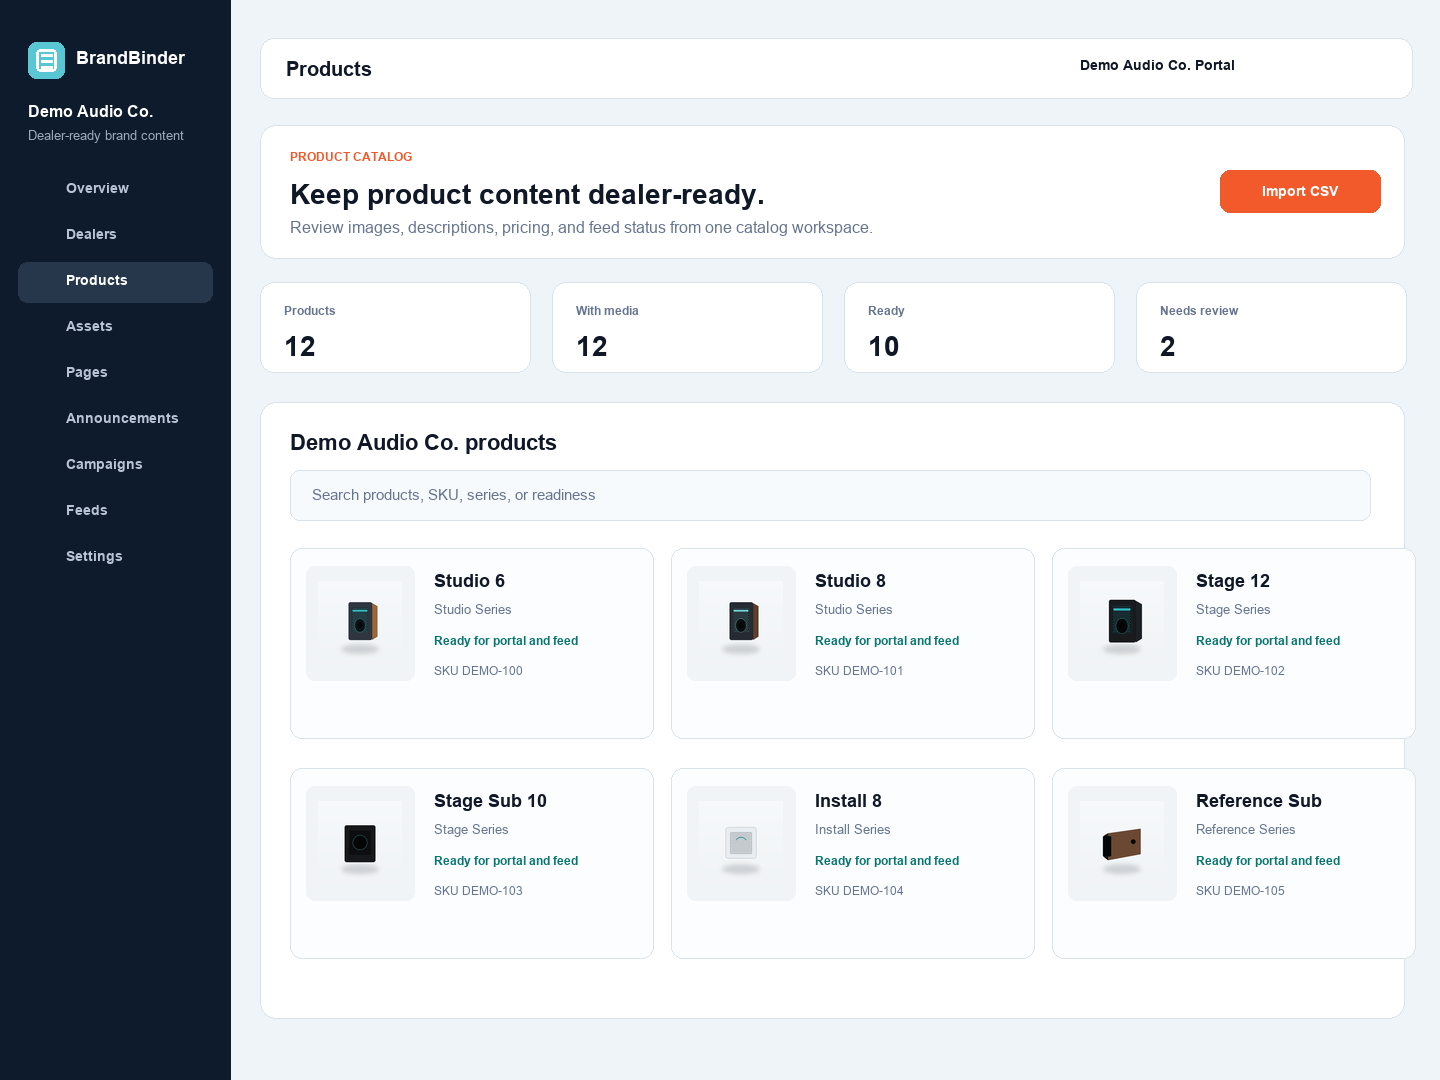Screen dimensions: 1440x1080
Task: Open Demo Audio Co. Portal link
Action: point(1157,65)
